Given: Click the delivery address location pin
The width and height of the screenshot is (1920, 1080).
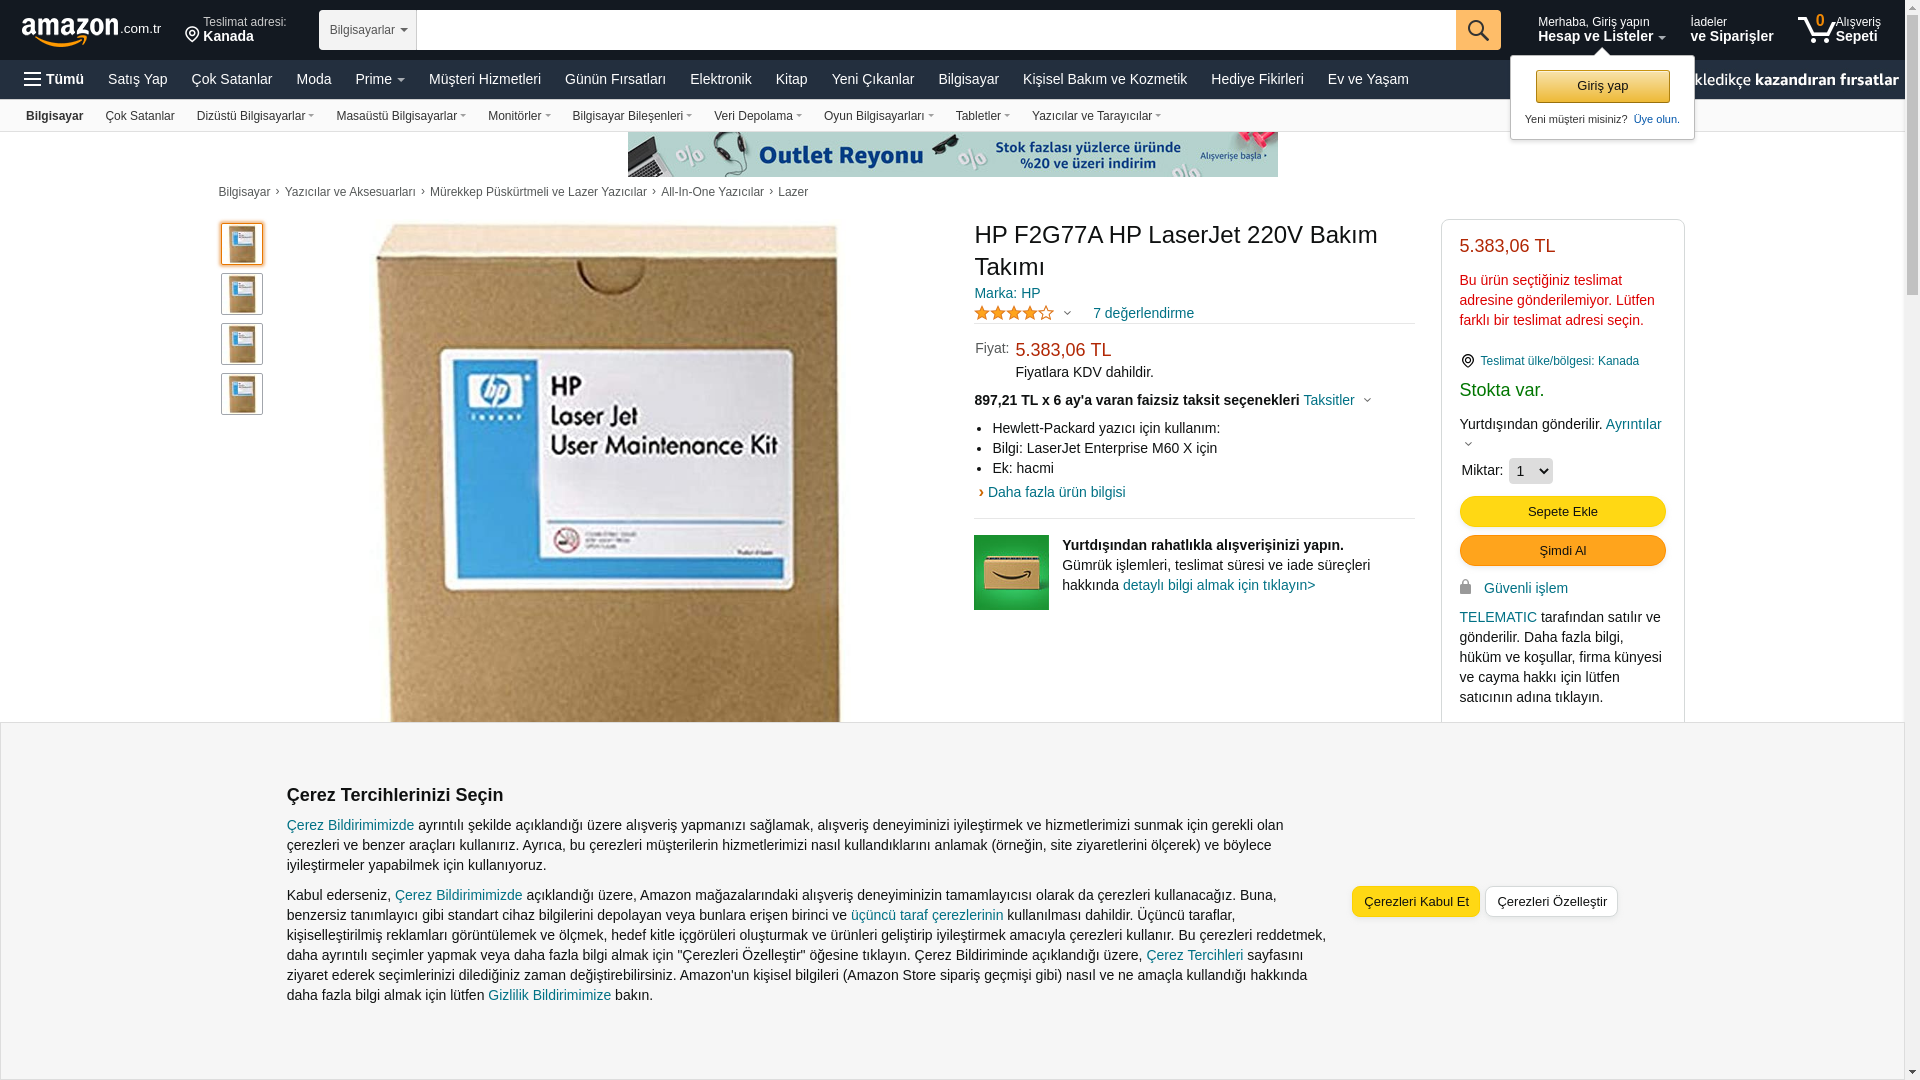Looking at the screenshot, I should pyautogui.click(x=192, y=35).
